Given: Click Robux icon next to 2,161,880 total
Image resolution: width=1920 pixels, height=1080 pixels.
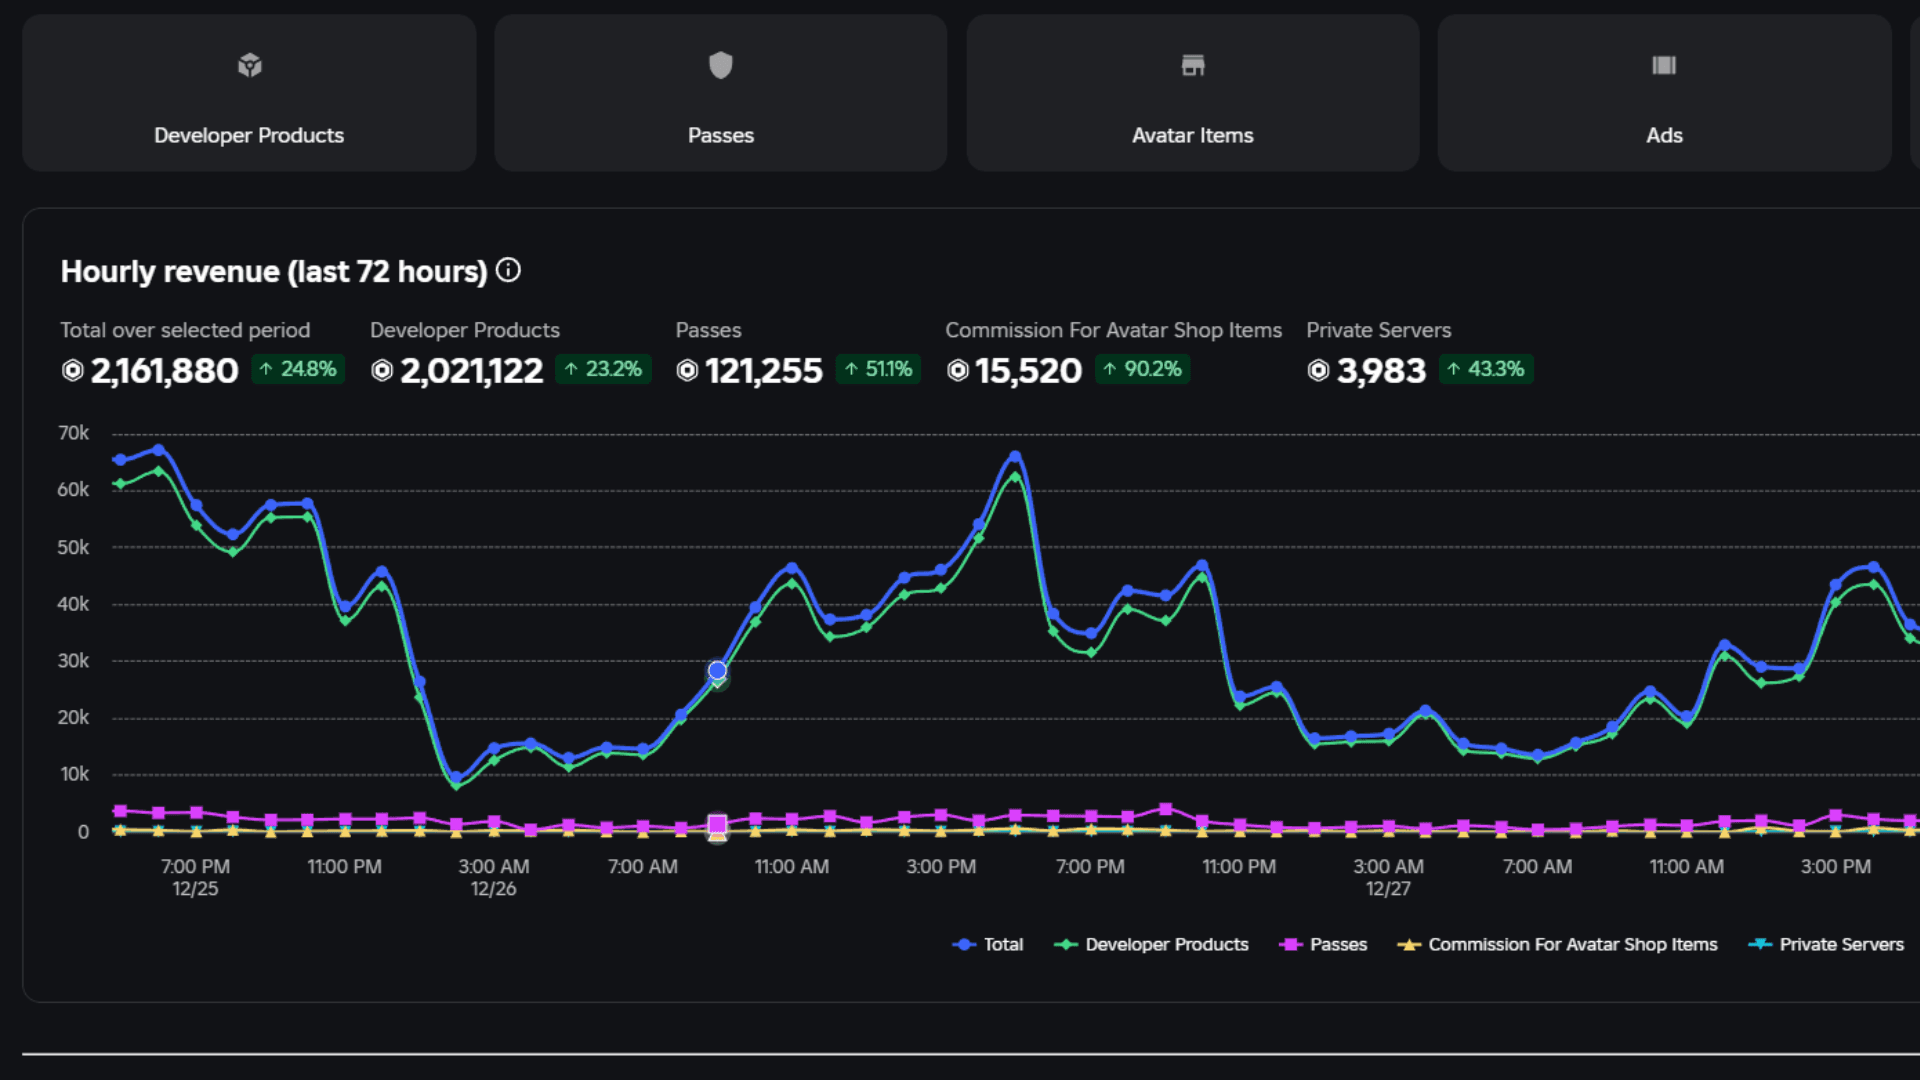Looking at the screenshot, I should point(72,371).
